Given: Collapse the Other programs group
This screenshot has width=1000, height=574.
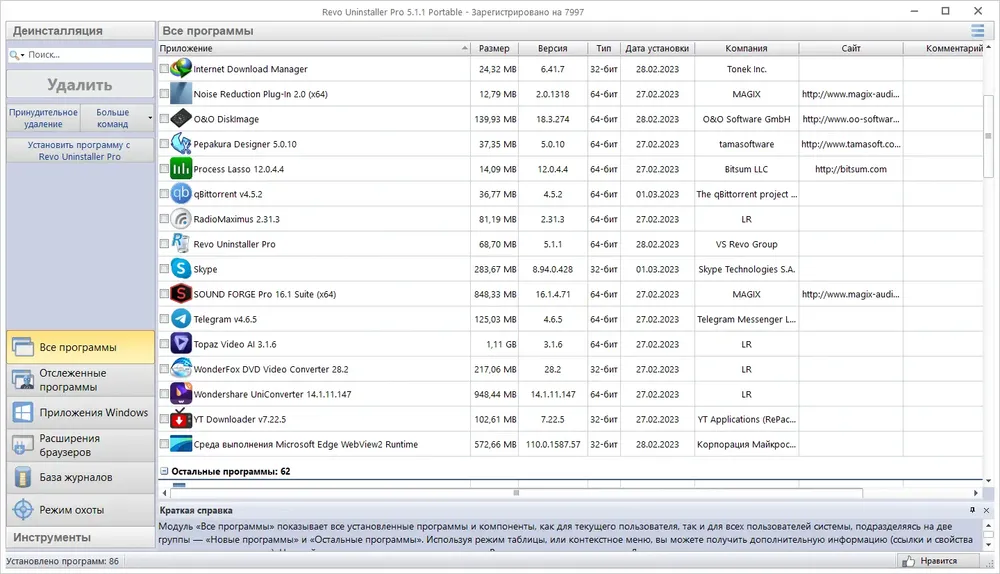Looking at the screenshot, I should point(164,471).
